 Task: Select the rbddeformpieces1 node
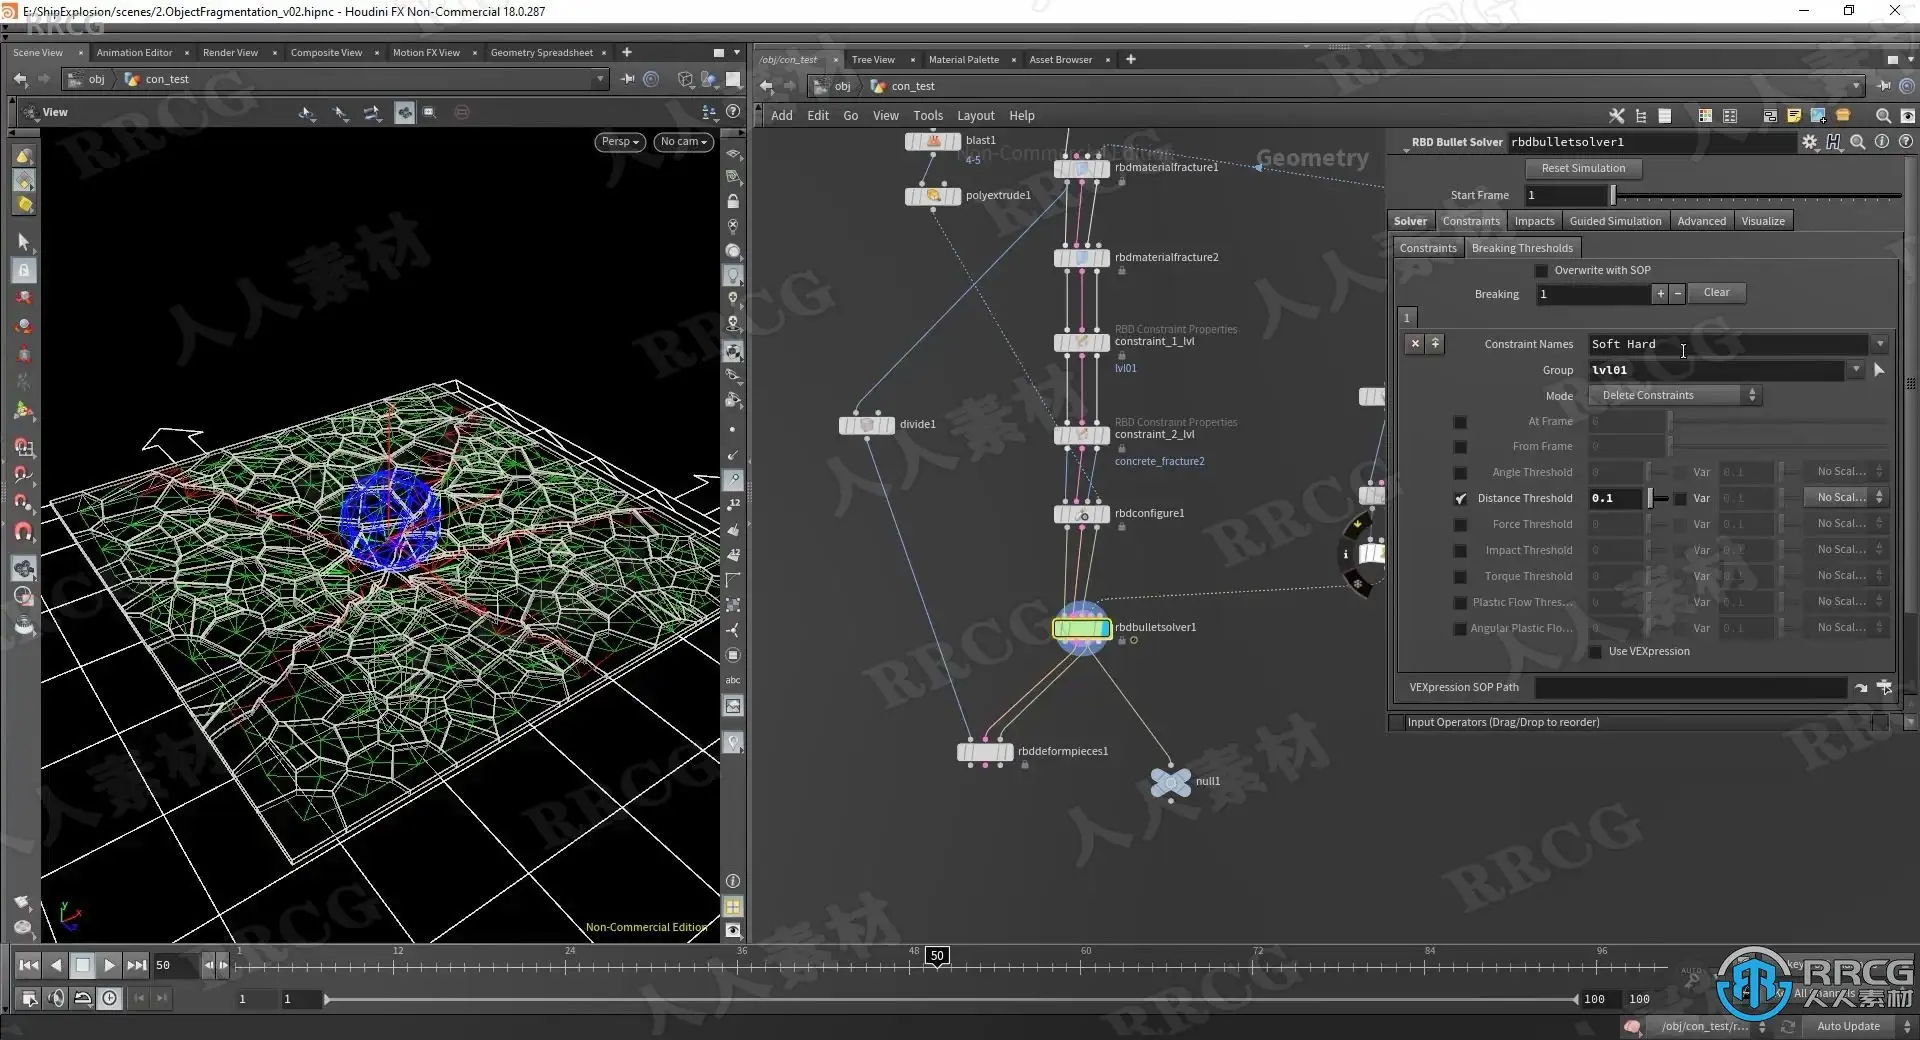985,752
